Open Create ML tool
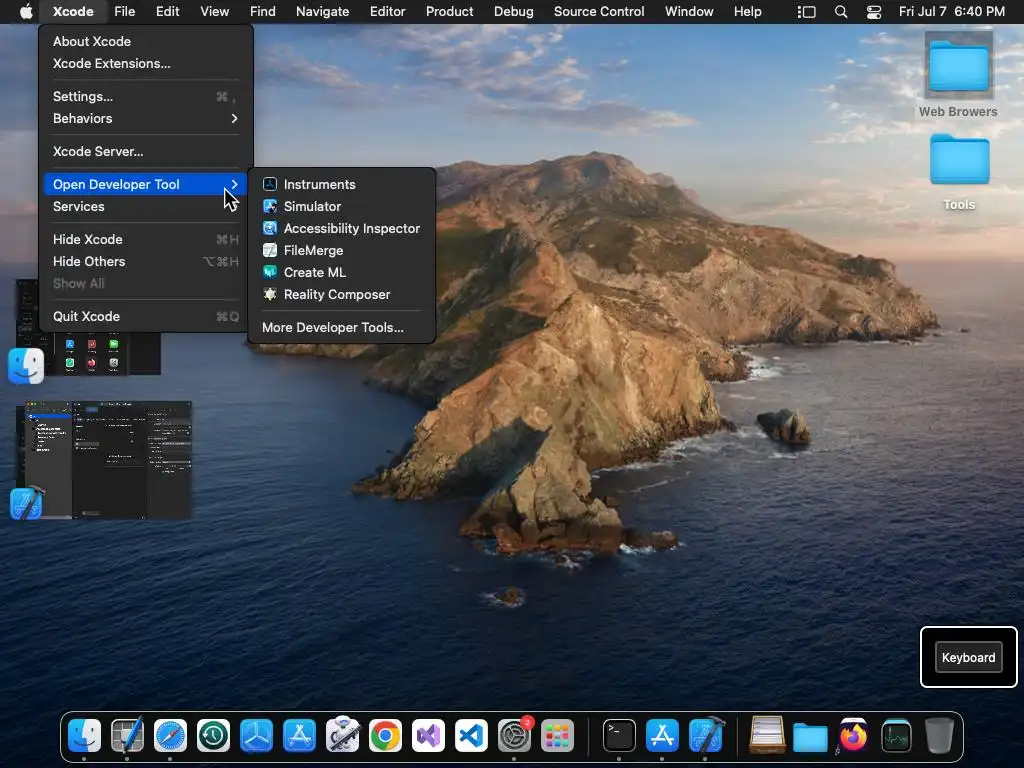1024x768 pixels. pyautogui.click(x=314, y=272)
